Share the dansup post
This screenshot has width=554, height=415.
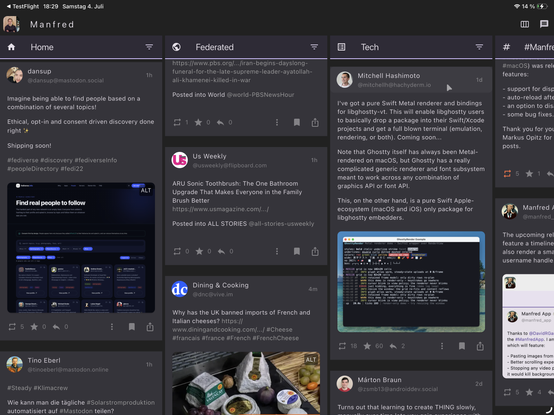150,327
